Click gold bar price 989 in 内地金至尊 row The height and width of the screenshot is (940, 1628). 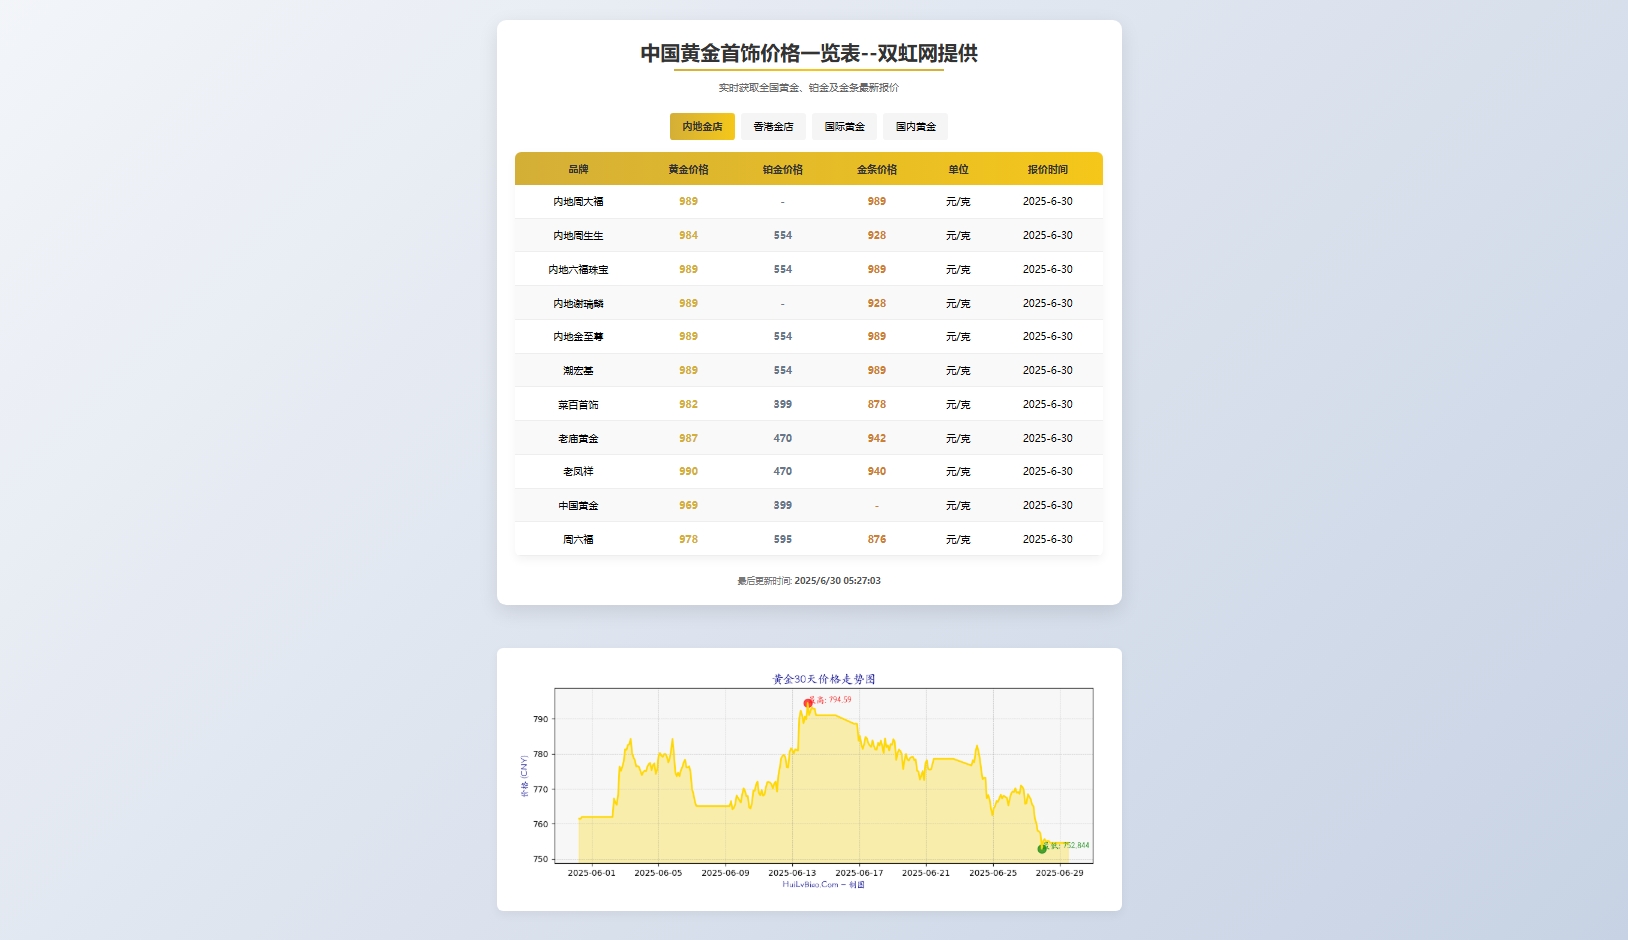(x=876, y=337)
